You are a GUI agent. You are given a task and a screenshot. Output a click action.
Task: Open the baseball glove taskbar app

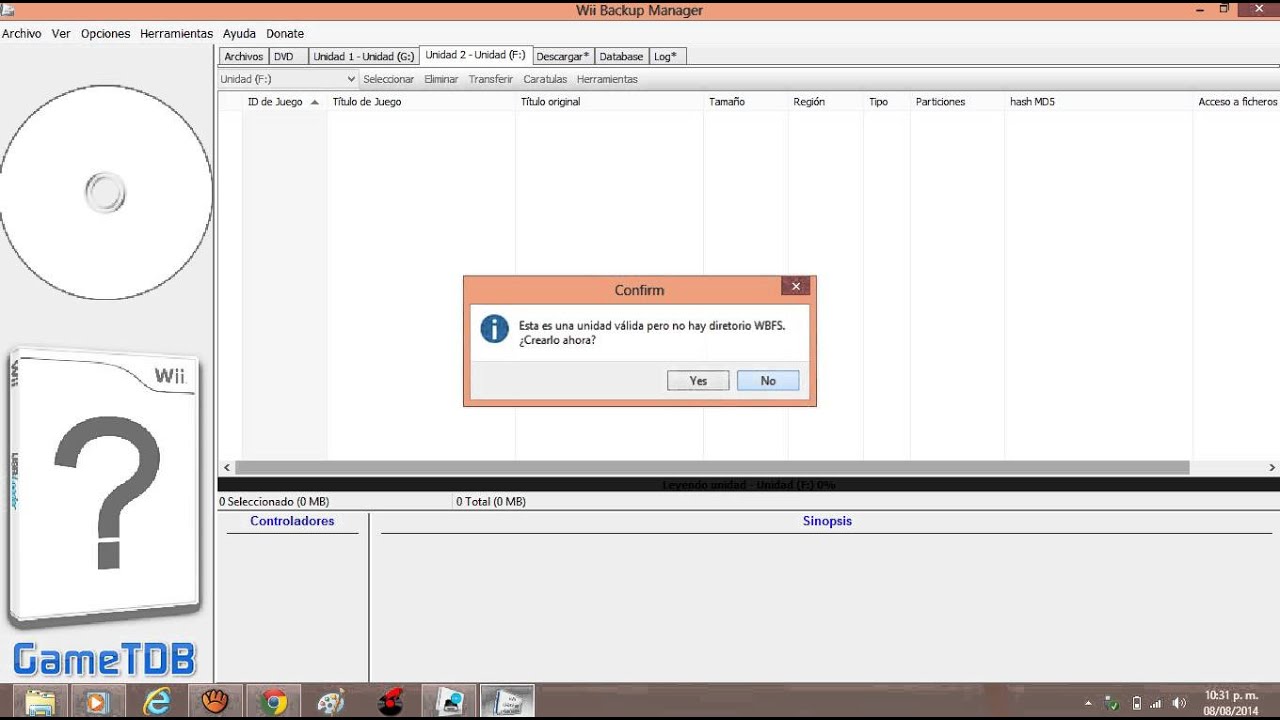tap(215, 702)
